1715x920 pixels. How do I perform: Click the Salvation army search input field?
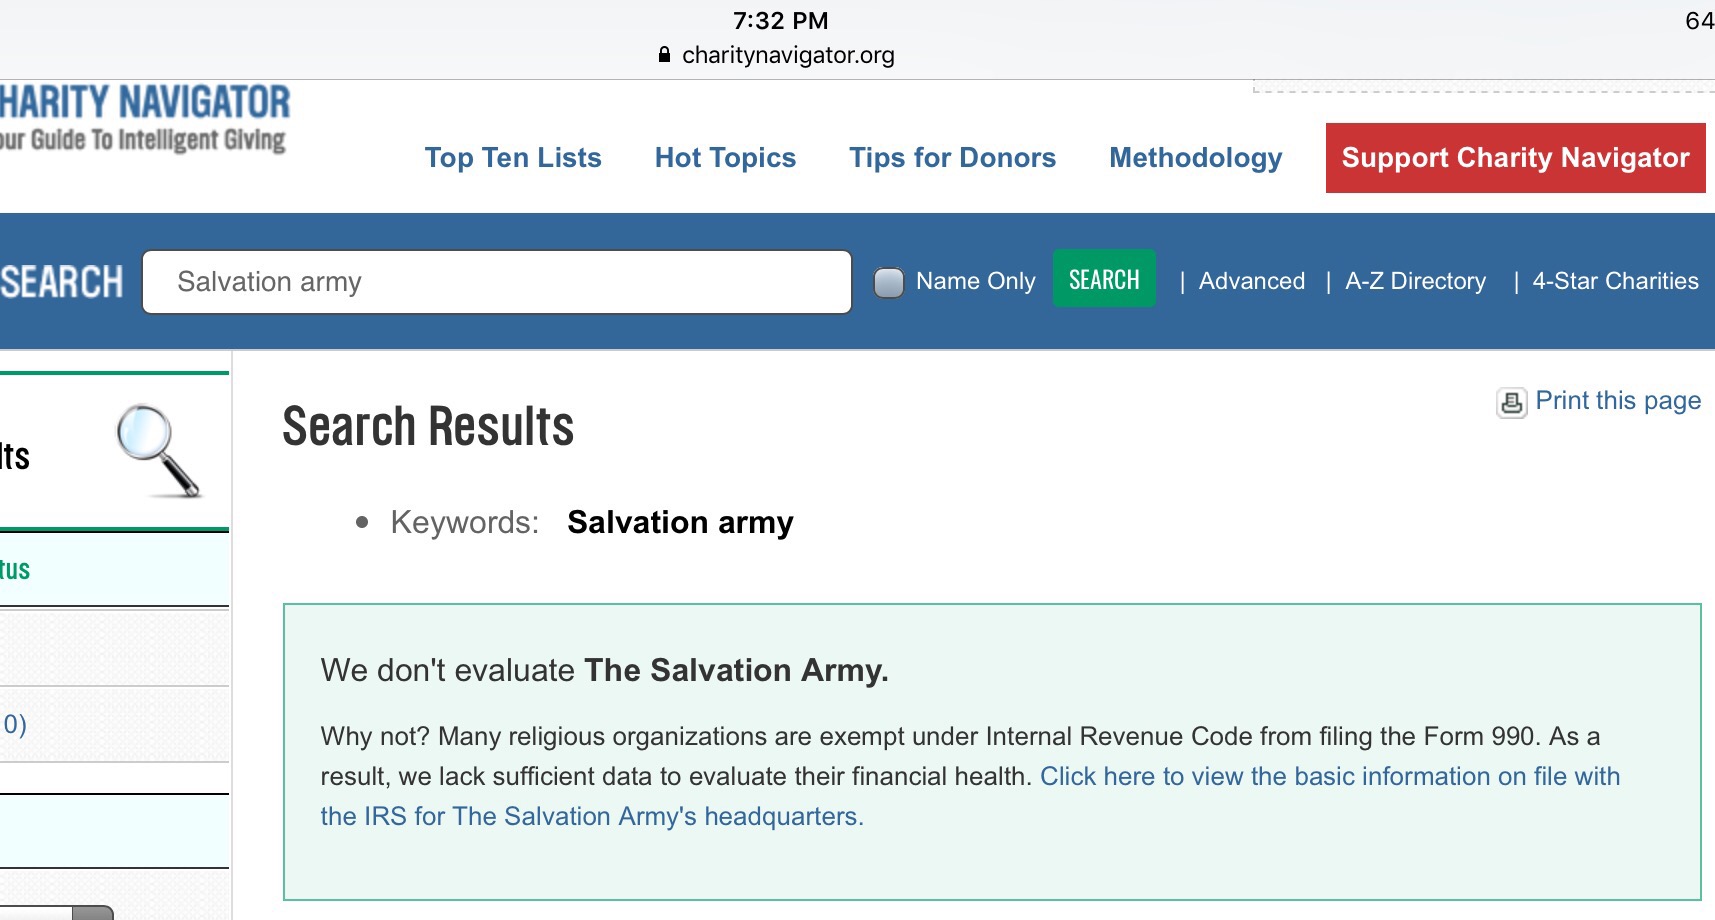(x=497, y=282)
